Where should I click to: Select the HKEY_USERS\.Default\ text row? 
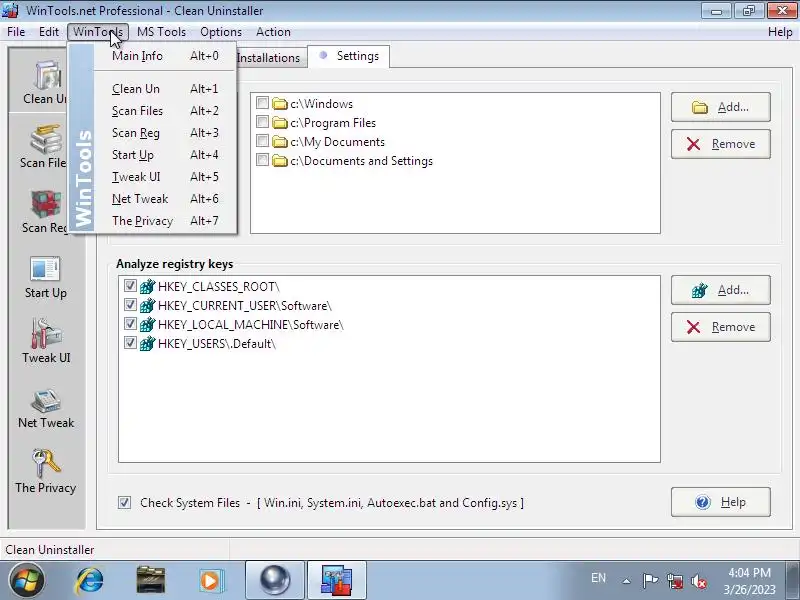pyautogui.click(x=217, y=344)
